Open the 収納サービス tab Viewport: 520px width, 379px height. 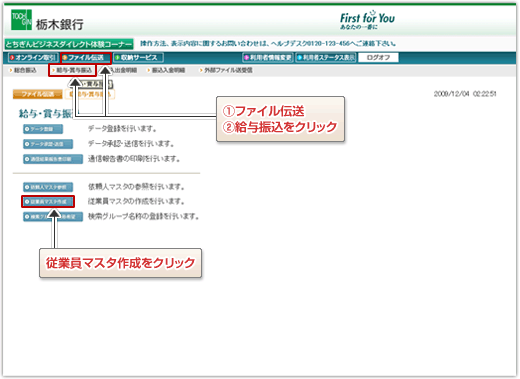coord(138,58)
